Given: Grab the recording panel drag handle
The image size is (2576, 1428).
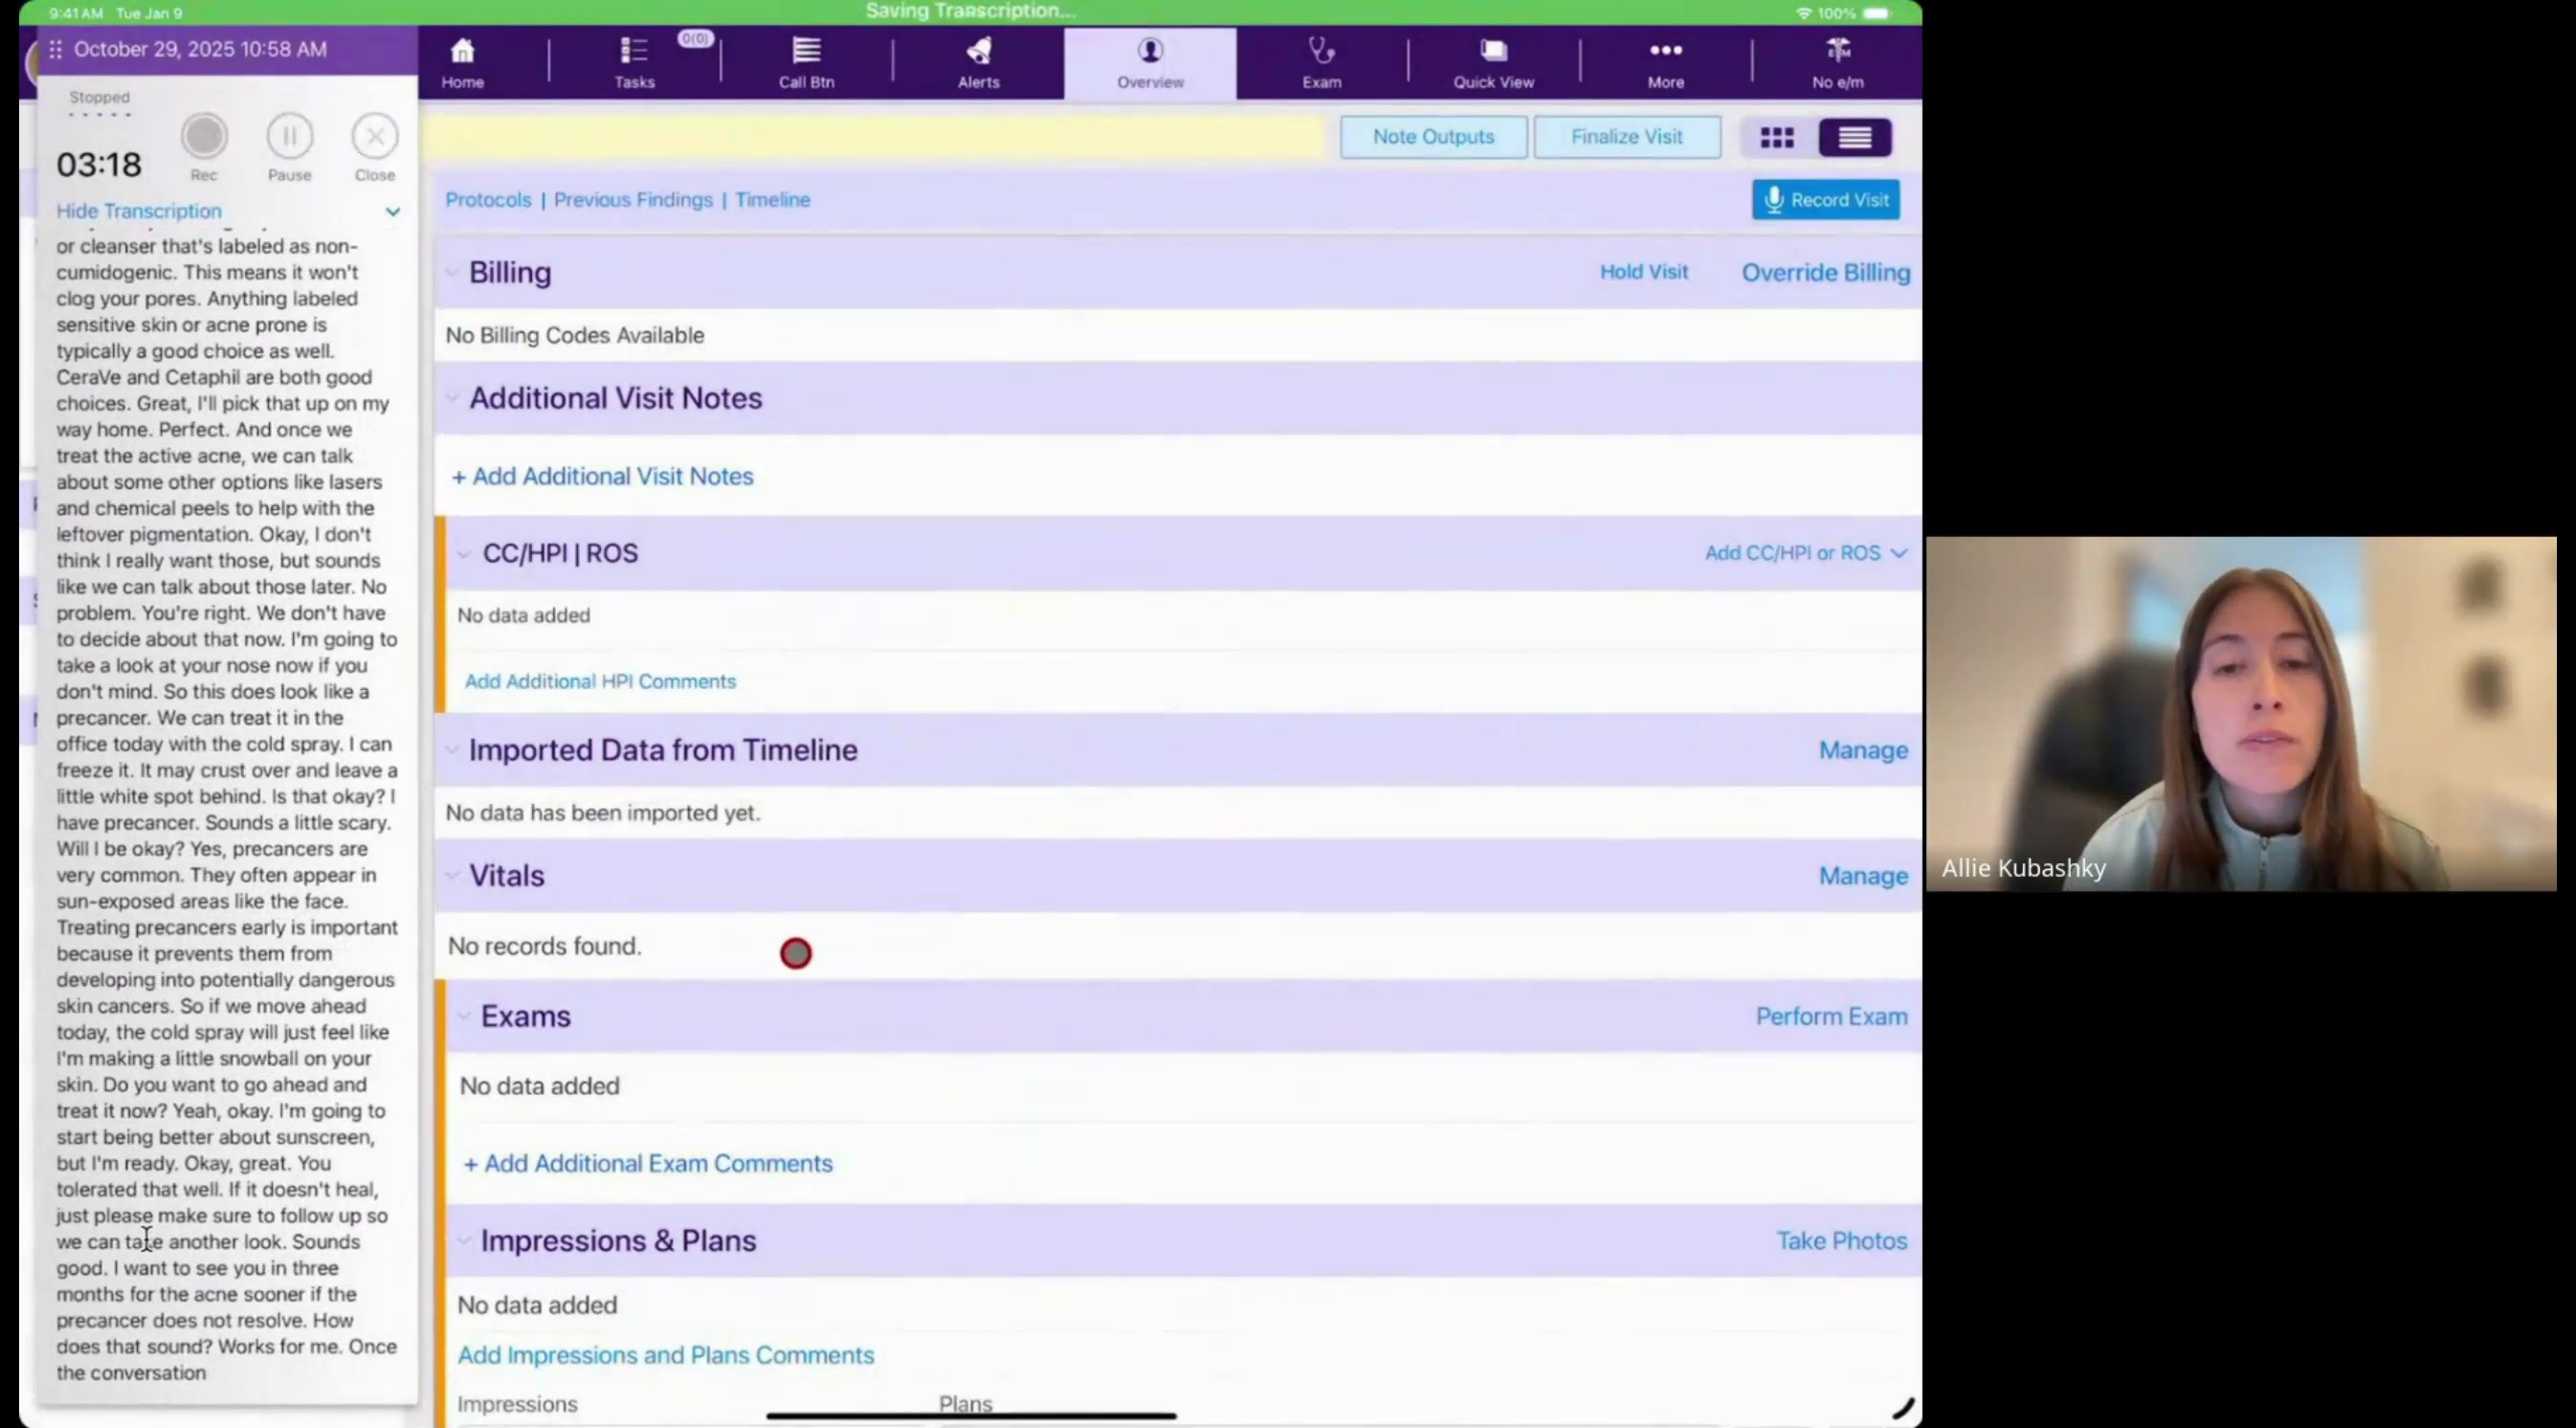Looking at the screenshot, I should (56, 49).
